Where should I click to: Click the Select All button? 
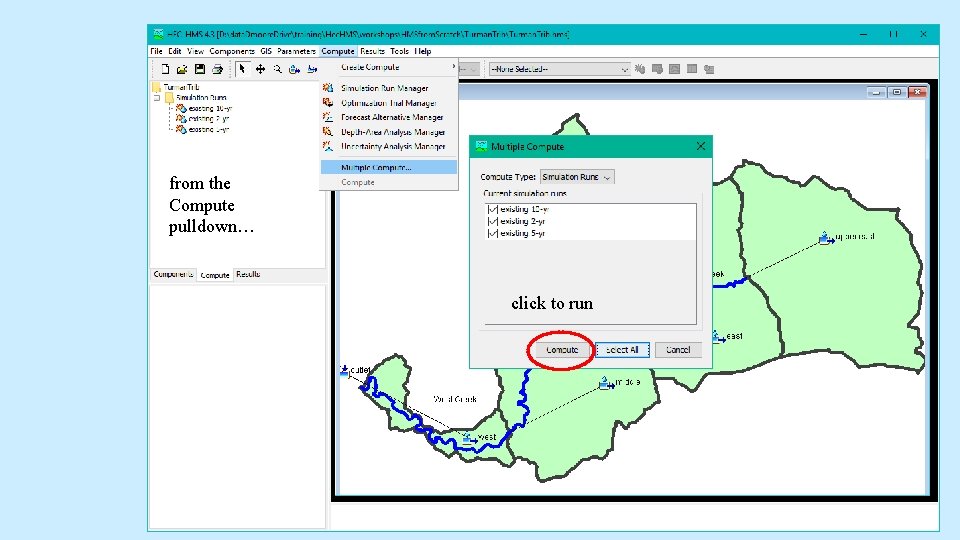click(622, 350)
